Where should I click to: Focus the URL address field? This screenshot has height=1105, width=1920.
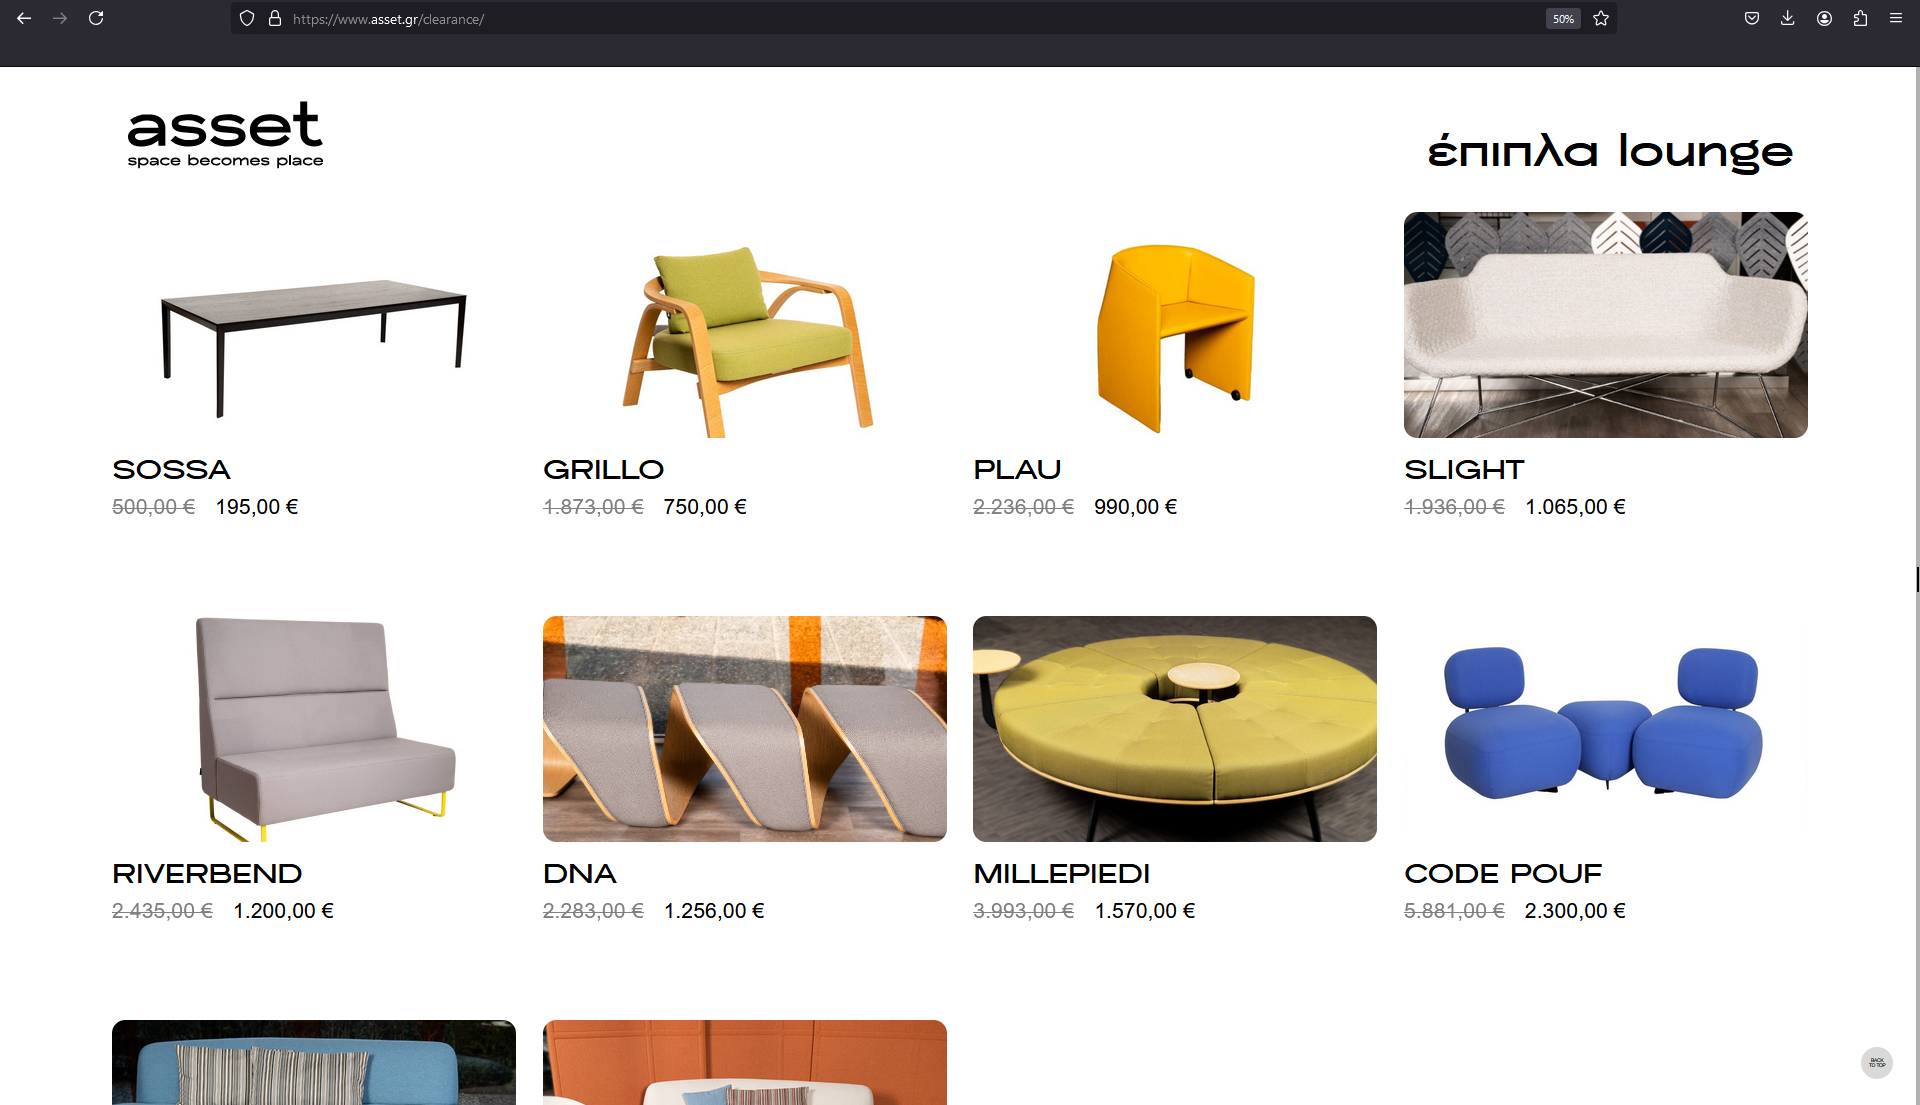900,18
